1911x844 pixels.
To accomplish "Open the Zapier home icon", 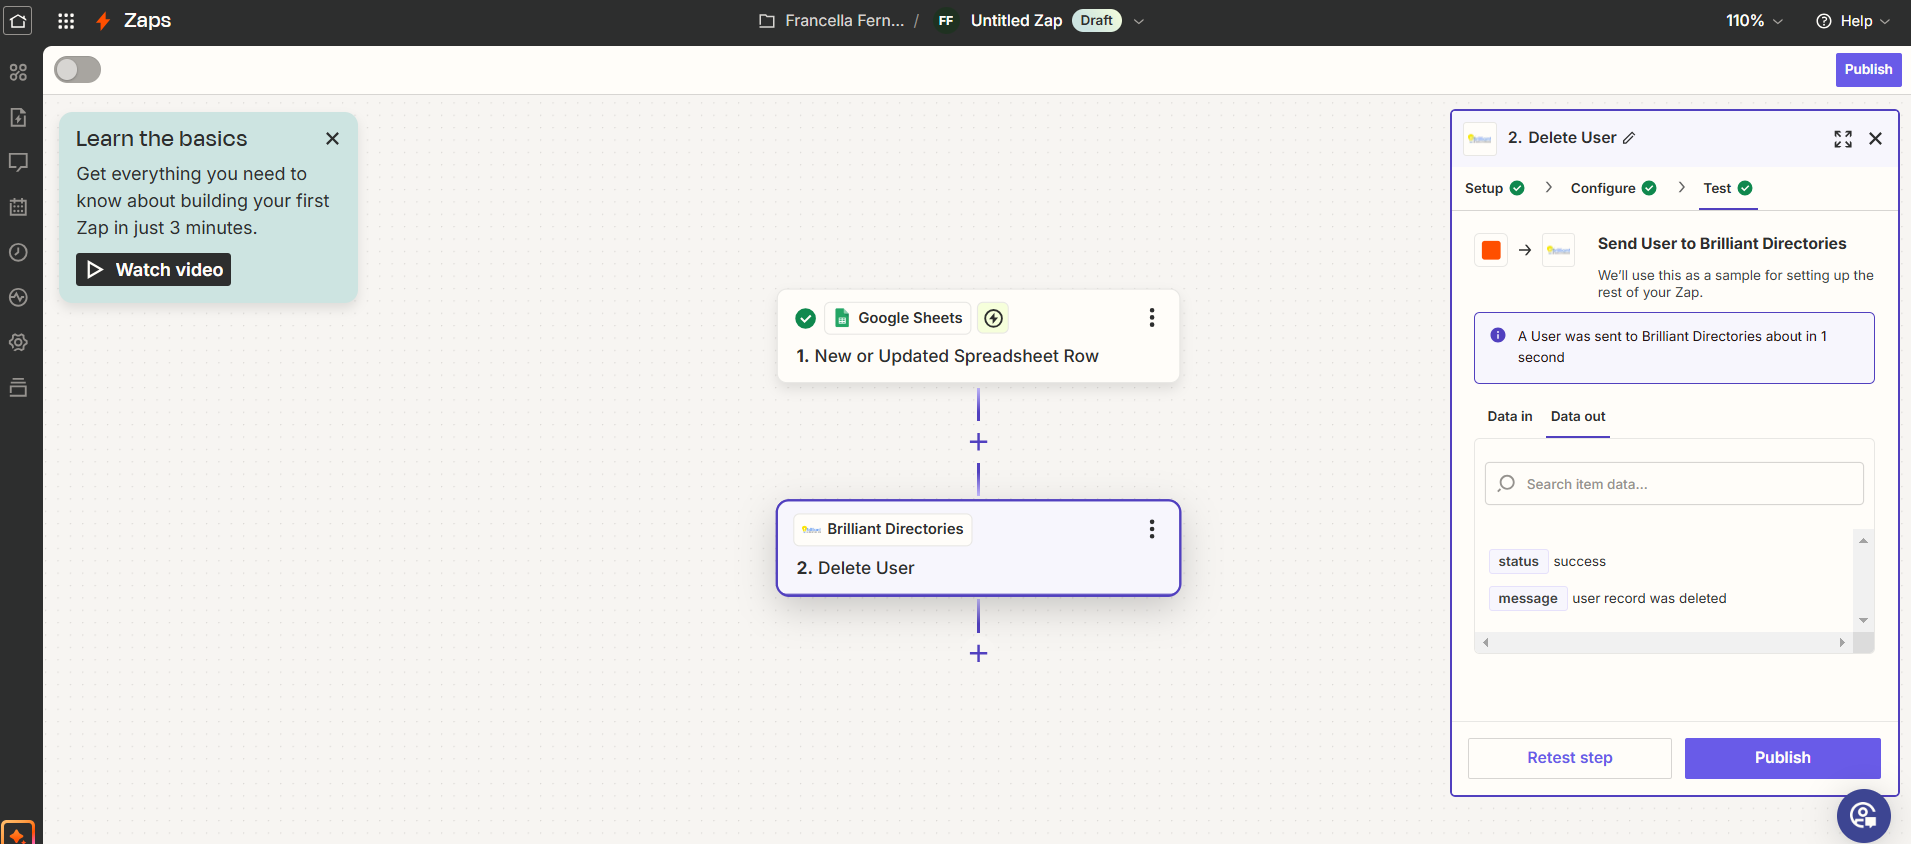I will [18, 20].
